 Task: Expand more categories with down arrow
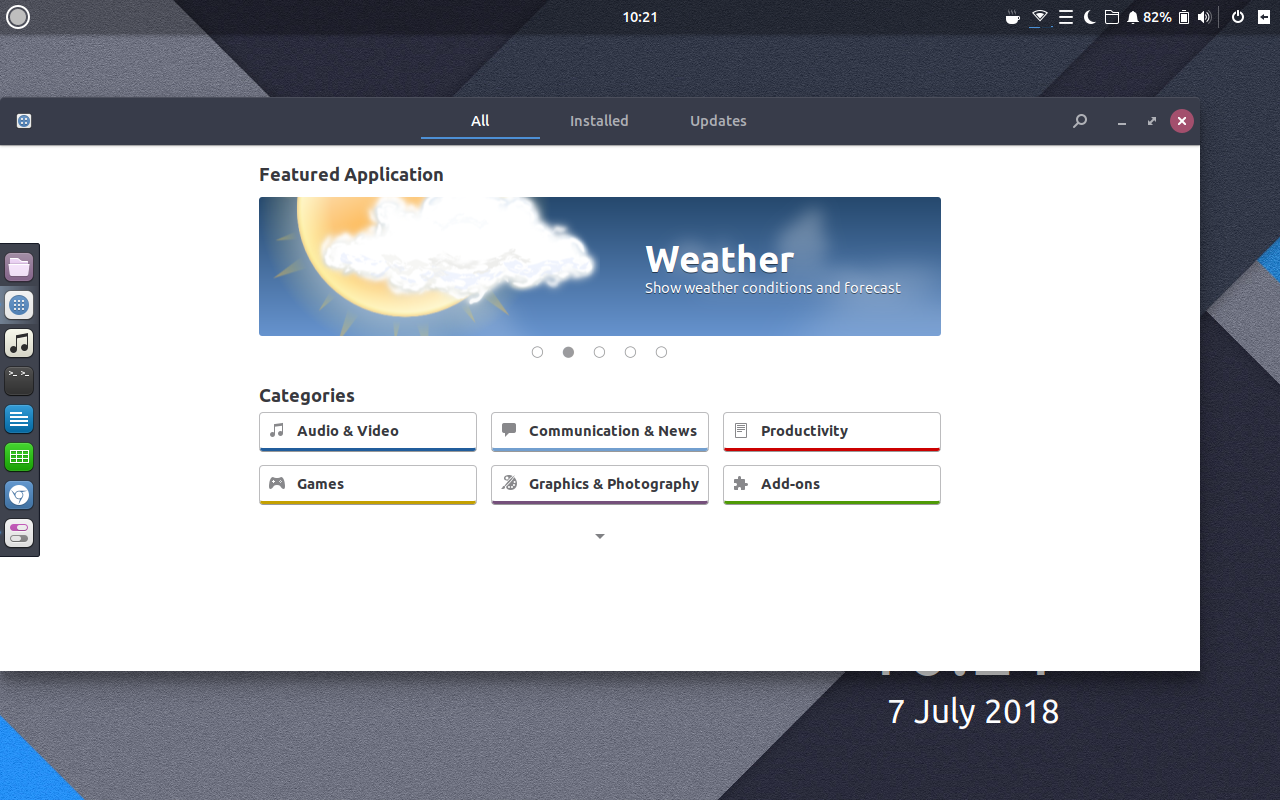(x=600, y=537)
